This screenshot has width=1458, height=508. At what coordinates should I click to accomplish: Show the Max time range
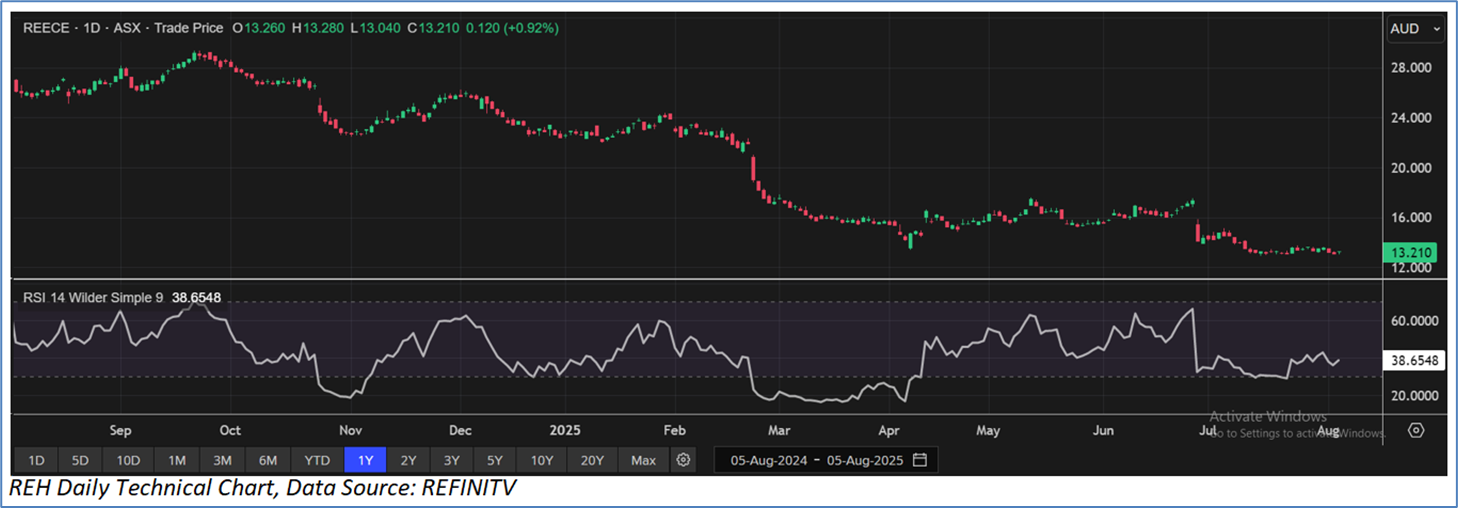click(643, 460)
